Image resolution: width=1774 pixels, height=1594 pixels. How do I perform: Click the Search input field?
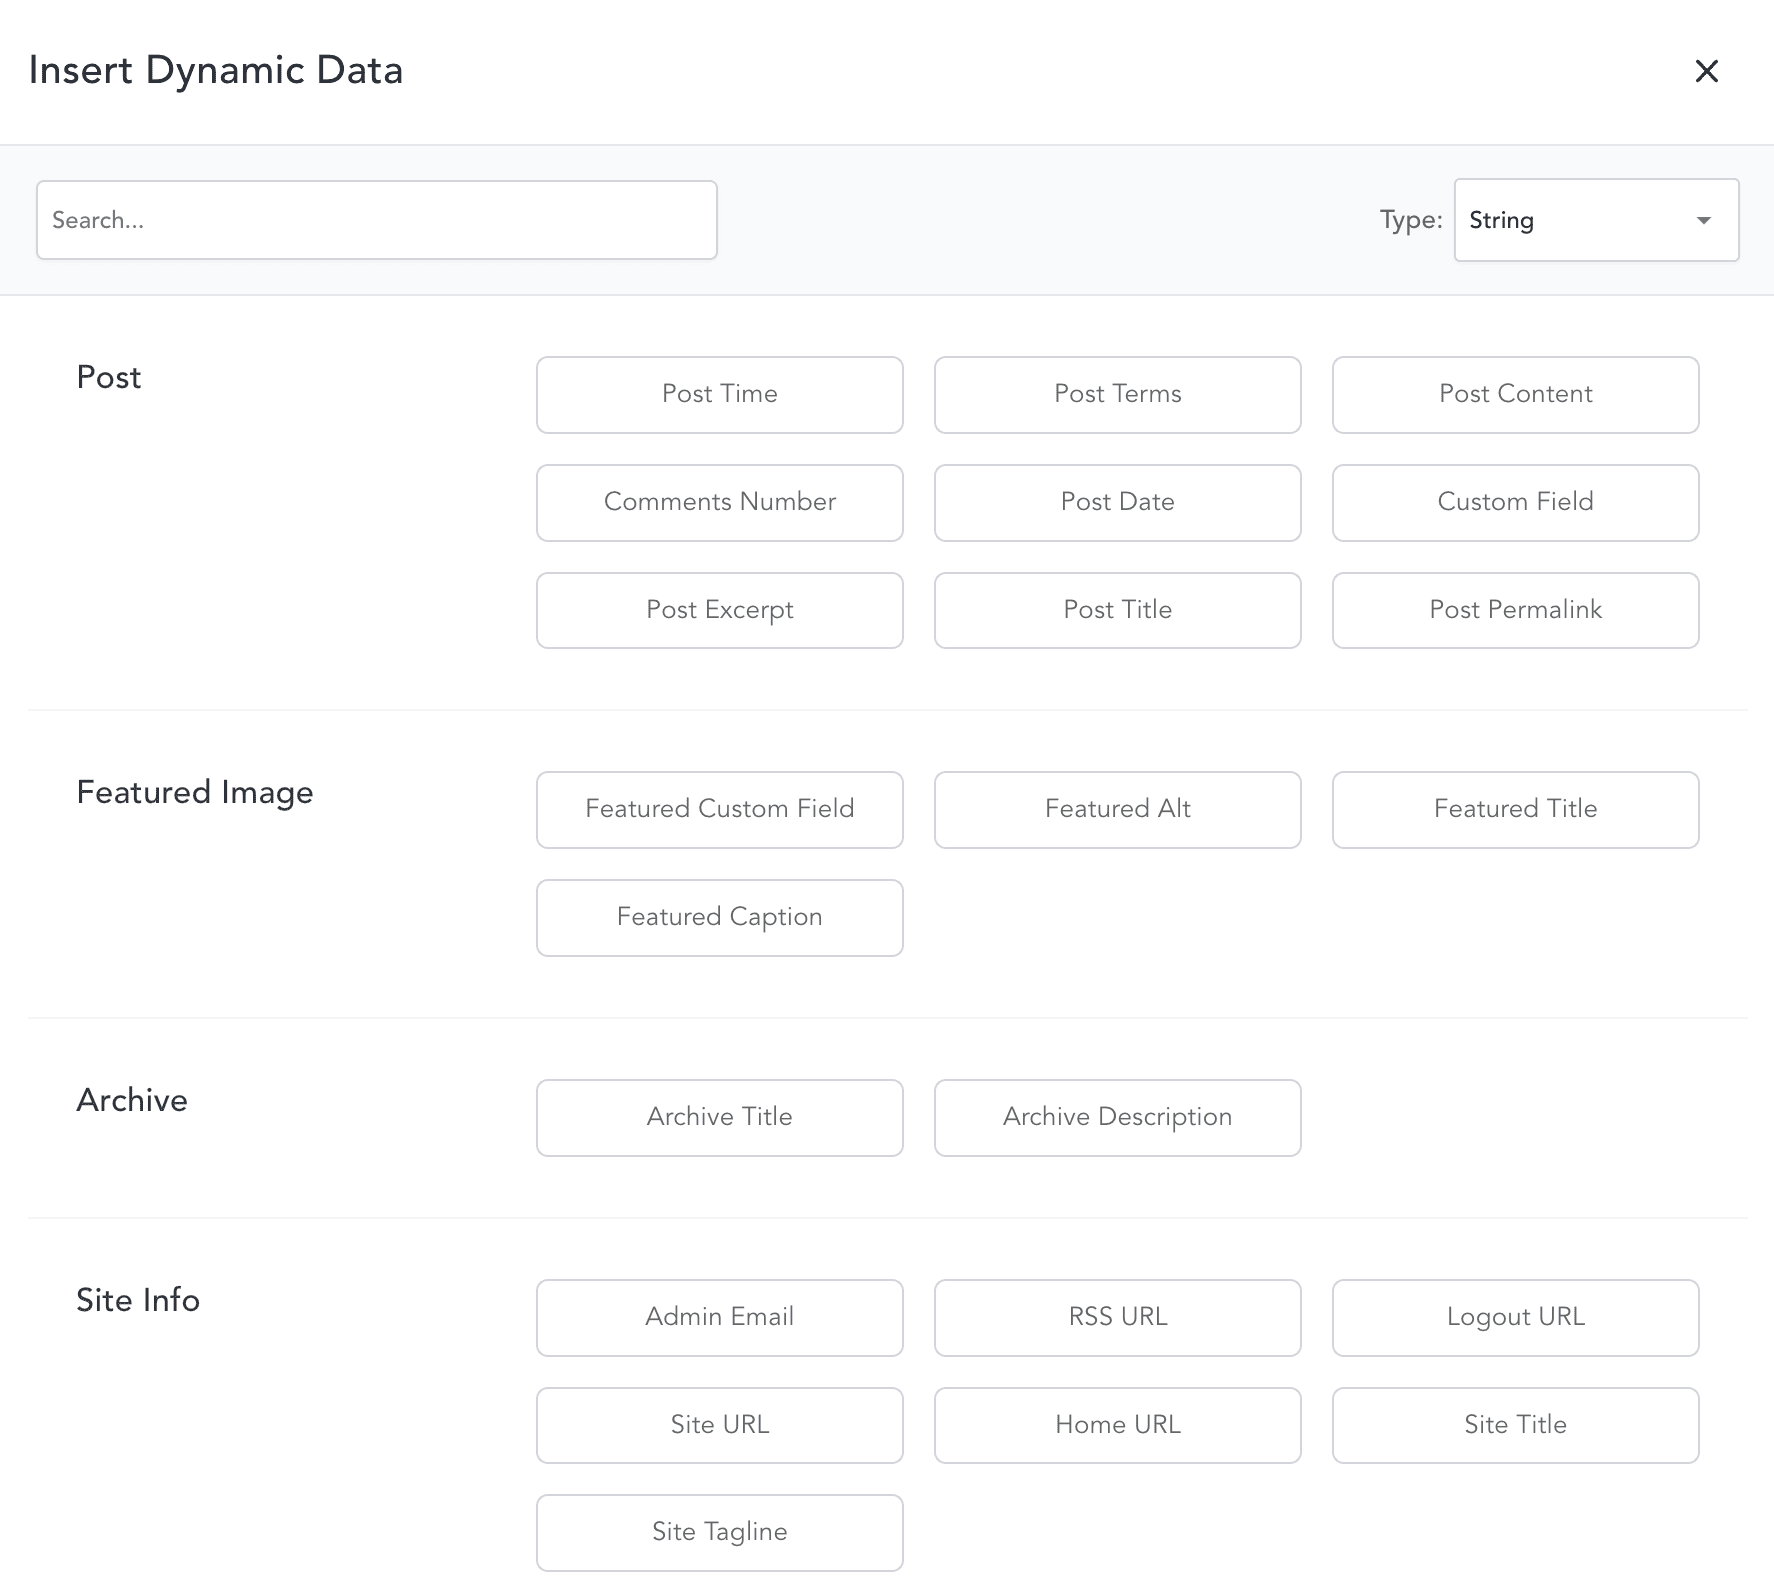tap(376, 220)
